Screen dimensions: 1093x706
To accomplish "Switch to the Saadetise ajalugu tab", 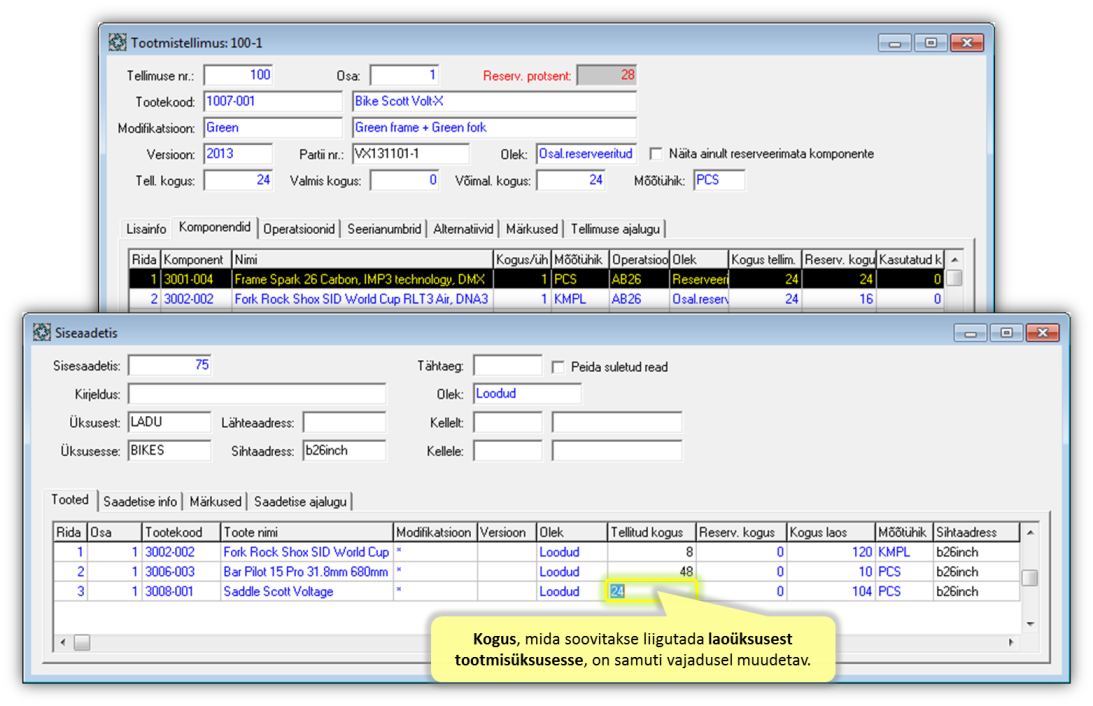I will (x=300, y=501).
